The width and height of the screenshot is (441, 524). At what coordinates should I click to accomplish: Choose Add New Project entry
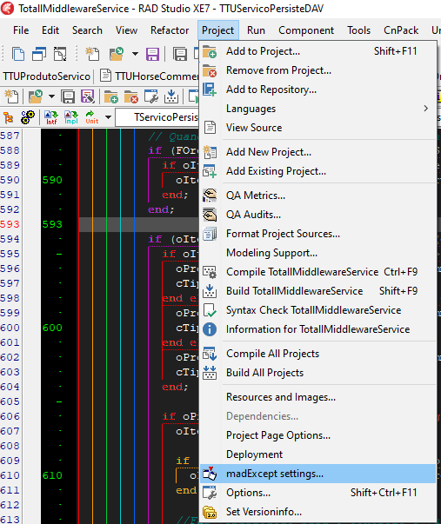pos(318,152)
